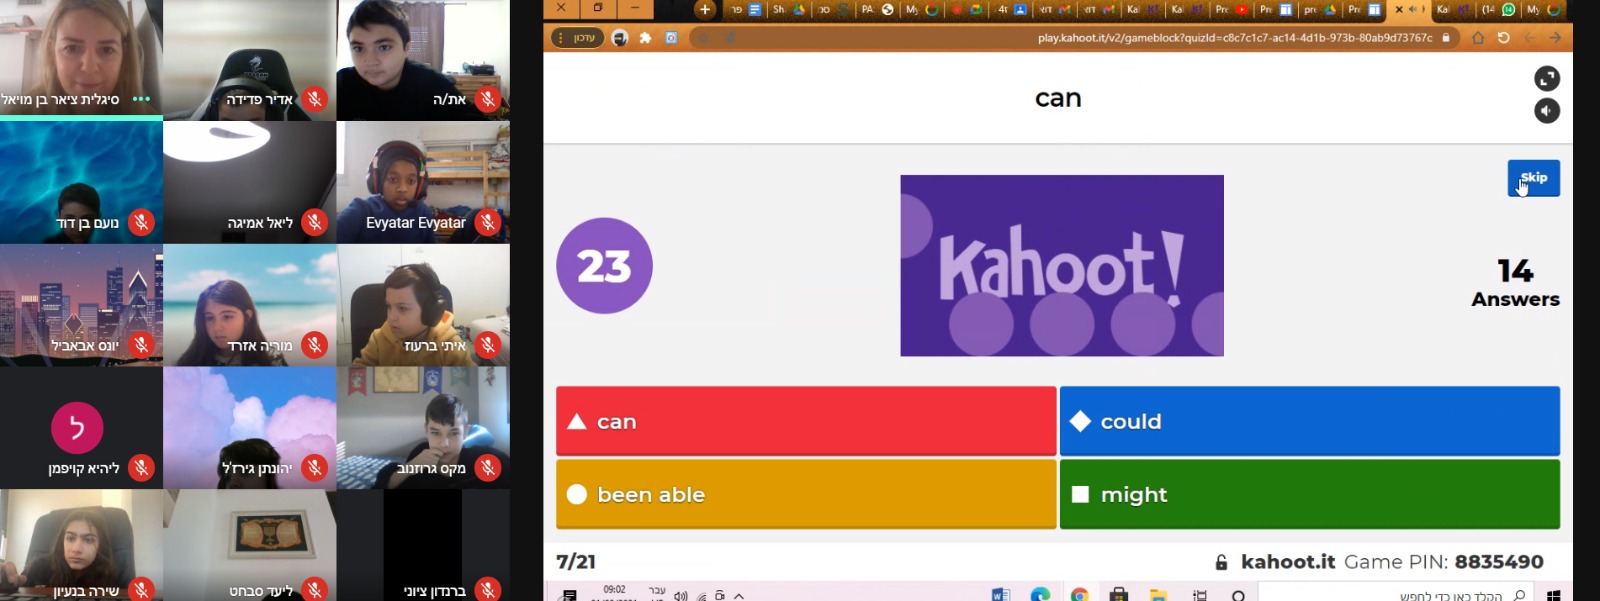Click muted mic on את/ה tile
Image resolution: width=1600 pixels, height=601 pixels.
tap(488, 99)
